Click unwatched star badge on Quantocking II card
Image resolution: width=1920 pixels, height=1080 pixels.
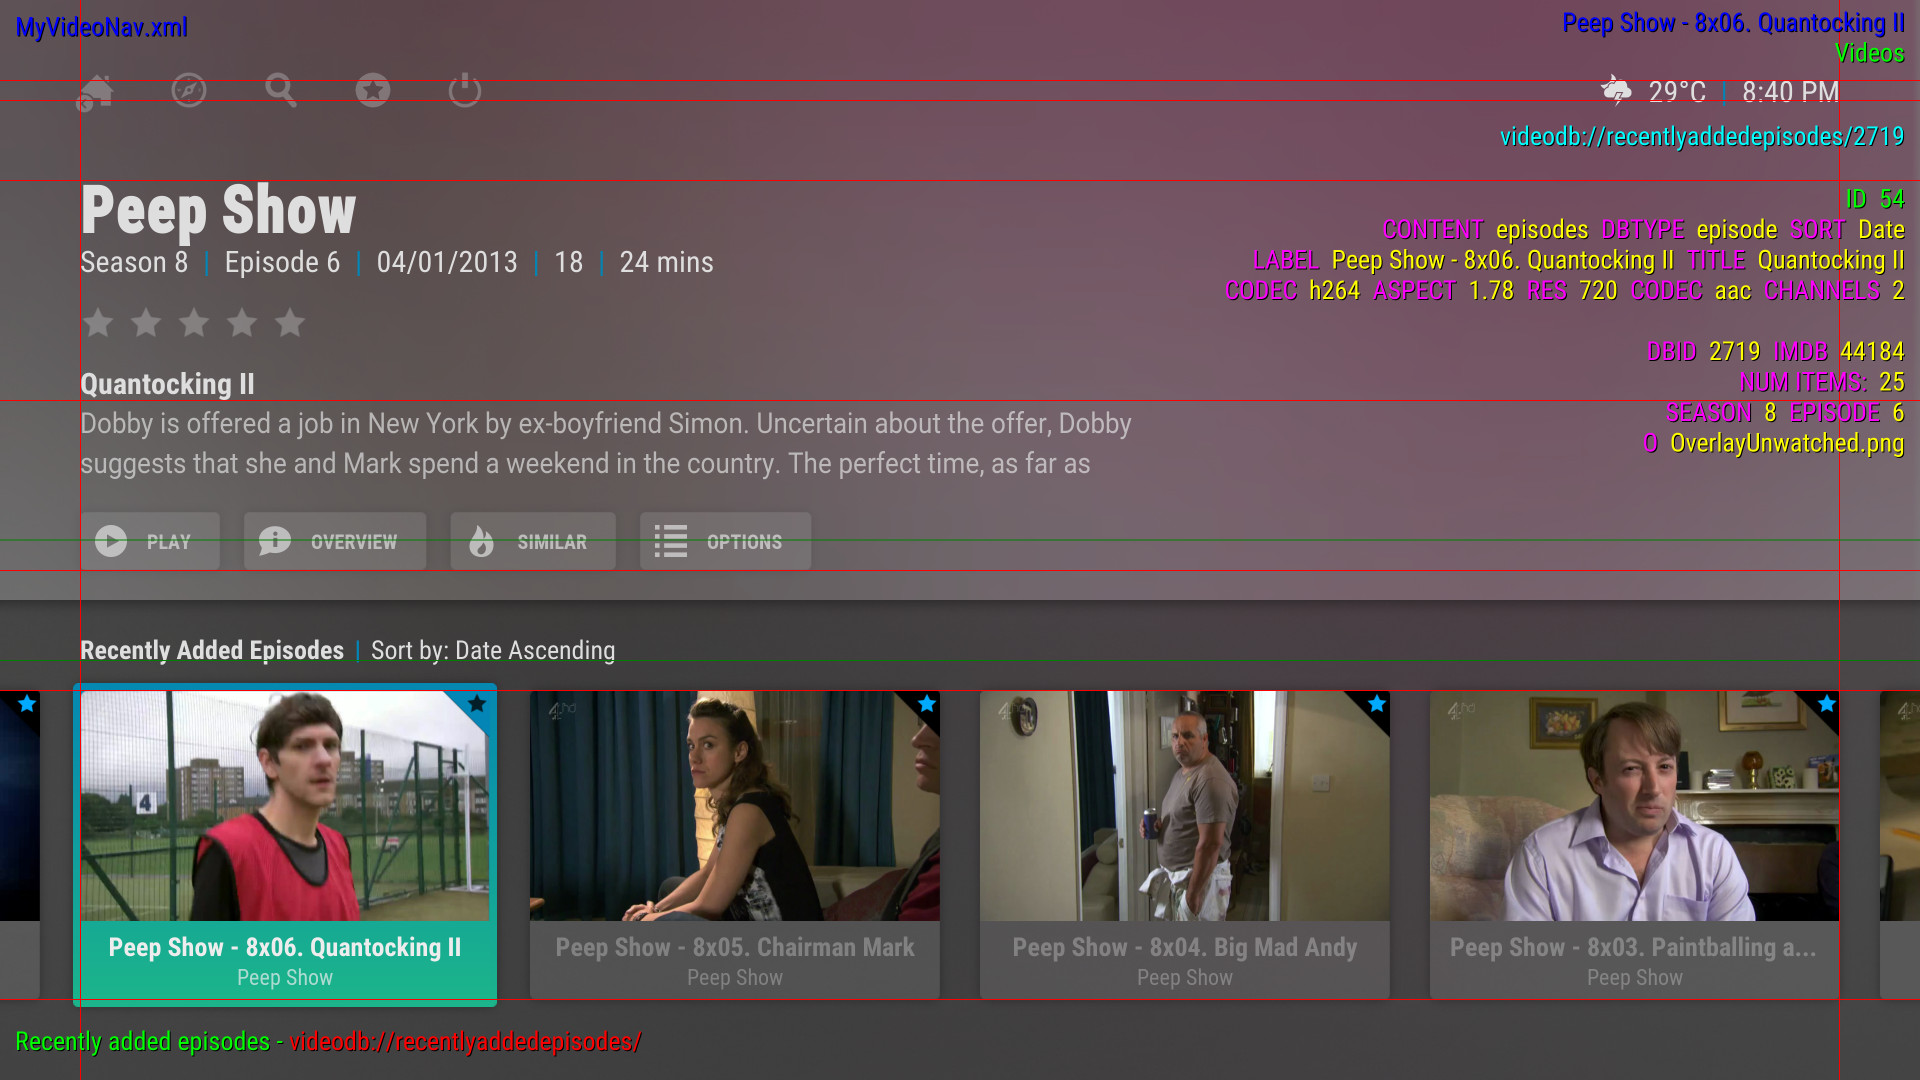[x=477, y=704]
